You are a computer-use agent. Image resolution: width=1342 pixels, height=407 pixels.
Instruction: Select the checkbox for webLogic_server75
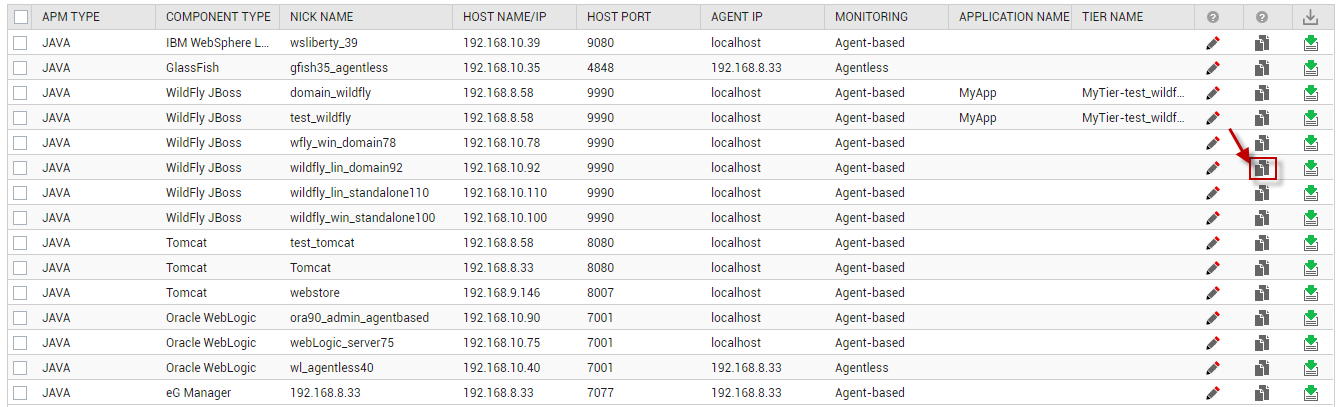tap(20, 343)
